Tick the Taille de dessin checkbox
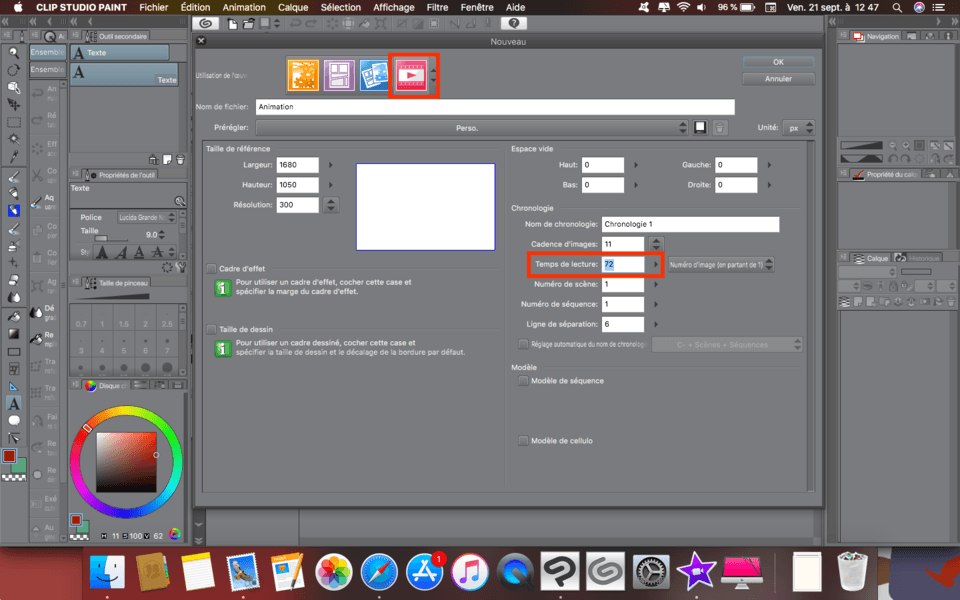 click(x=211, y=329)
